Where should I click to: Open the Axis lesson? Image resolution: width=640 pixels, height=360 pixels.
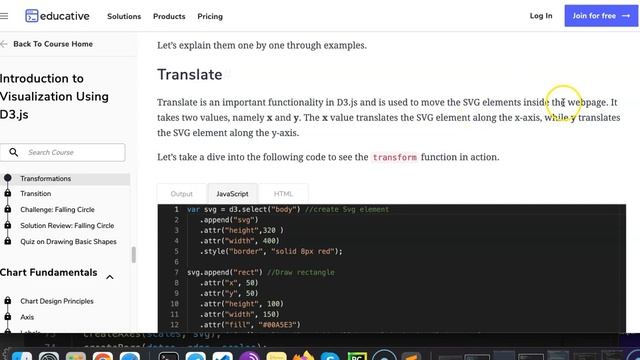[x=27, y=317]
